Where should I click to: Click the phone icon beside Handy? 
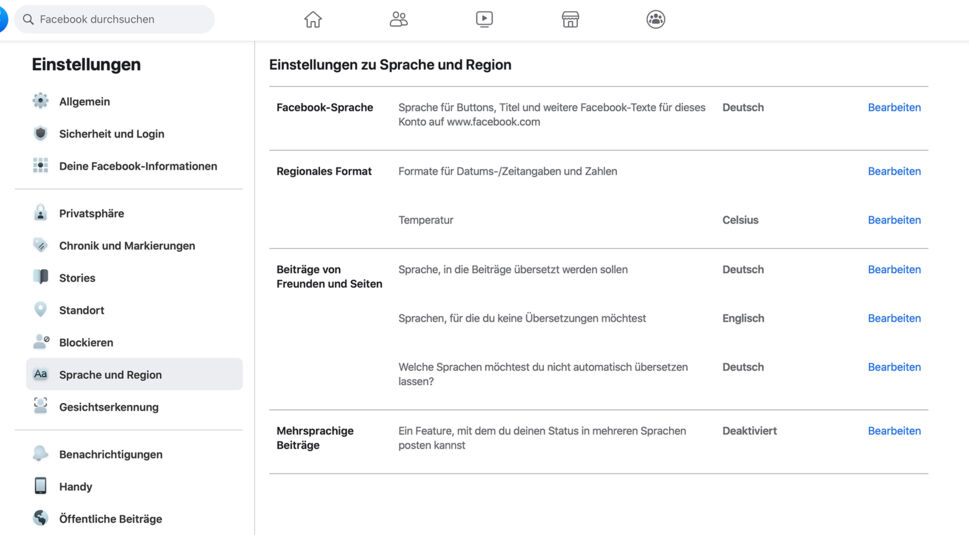point(40,486)
